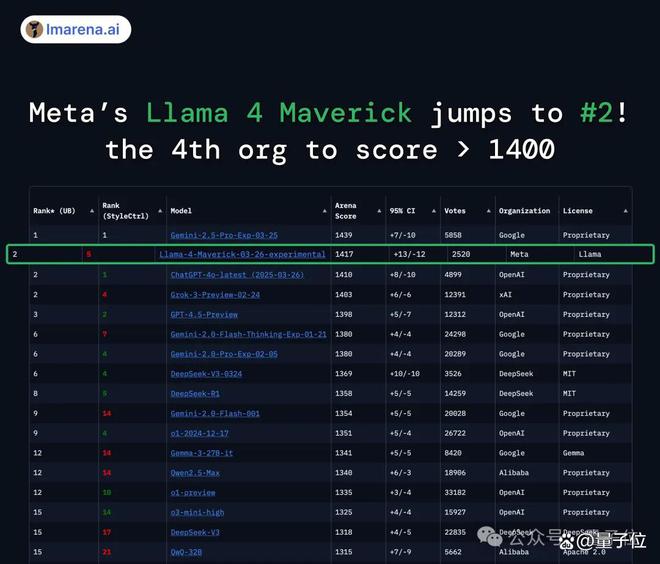Screen dimensions: 660x564
Task: Select Proprietary license in Gemini-2.5-Pro row
Action: click(586, 235)
